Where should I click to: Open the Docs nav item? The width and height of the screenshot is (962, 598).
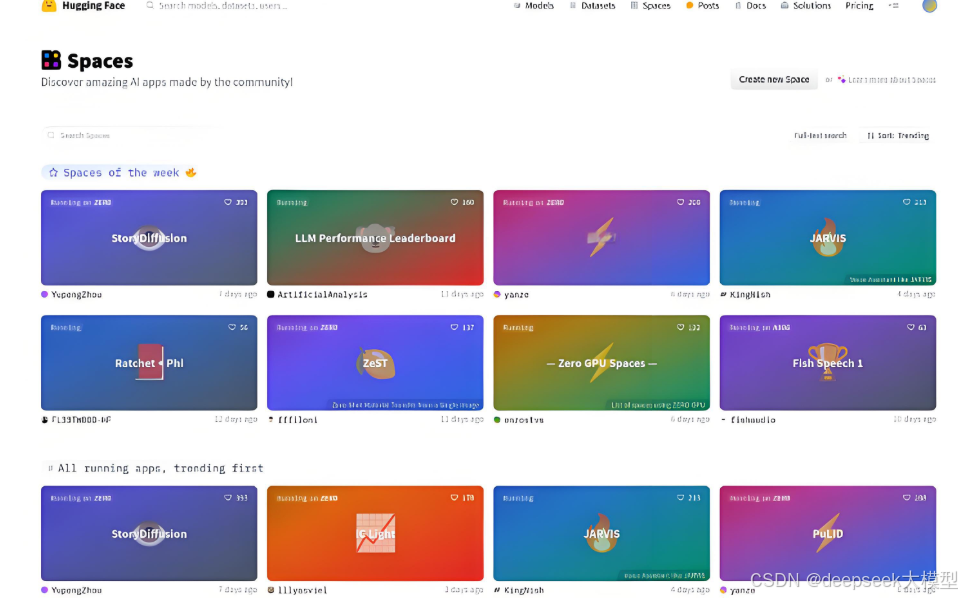click(x=750, y=6)
